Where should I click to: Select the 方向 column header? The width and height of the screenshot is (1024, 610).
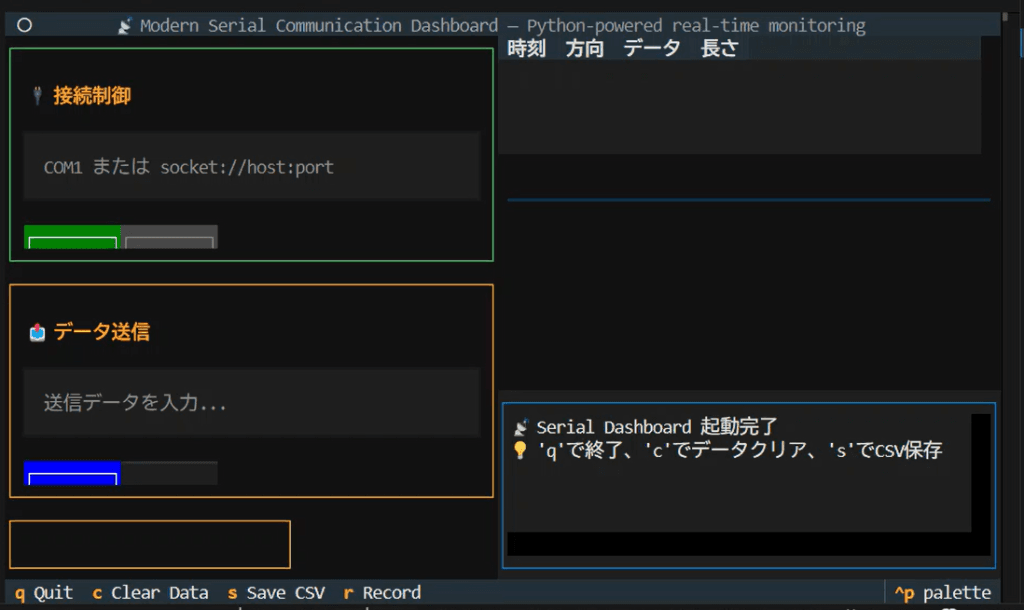click(x=584, y=47)
